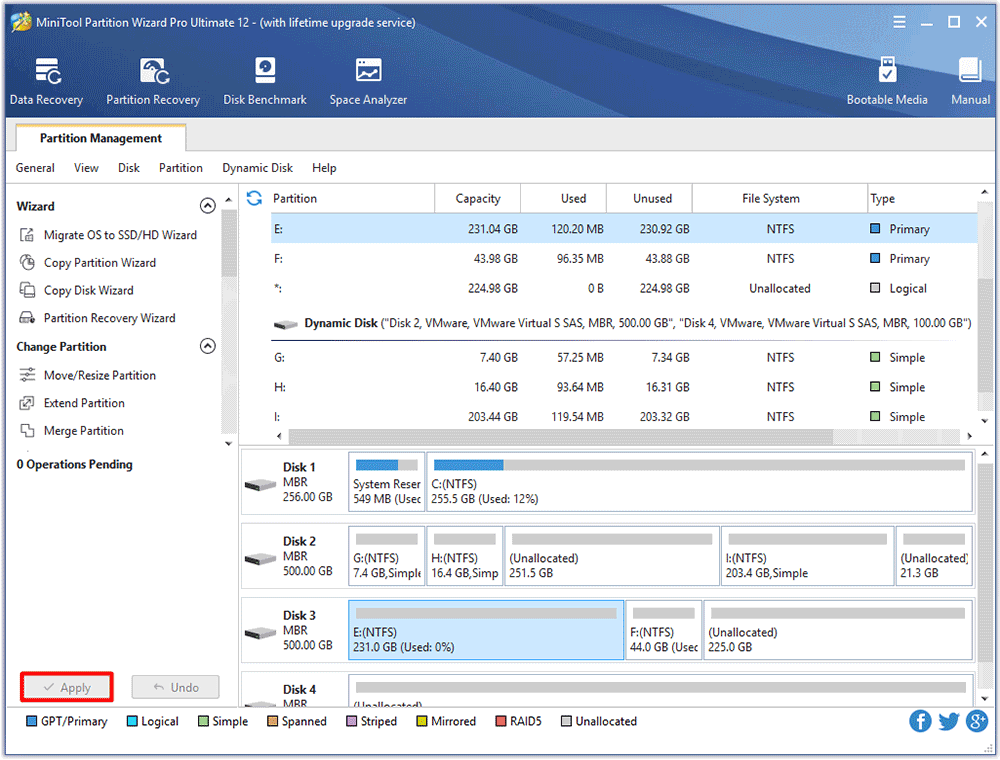1000x760 pixels.
Task: Select the Disk 1 drive icon
Action: coord(260,485)
